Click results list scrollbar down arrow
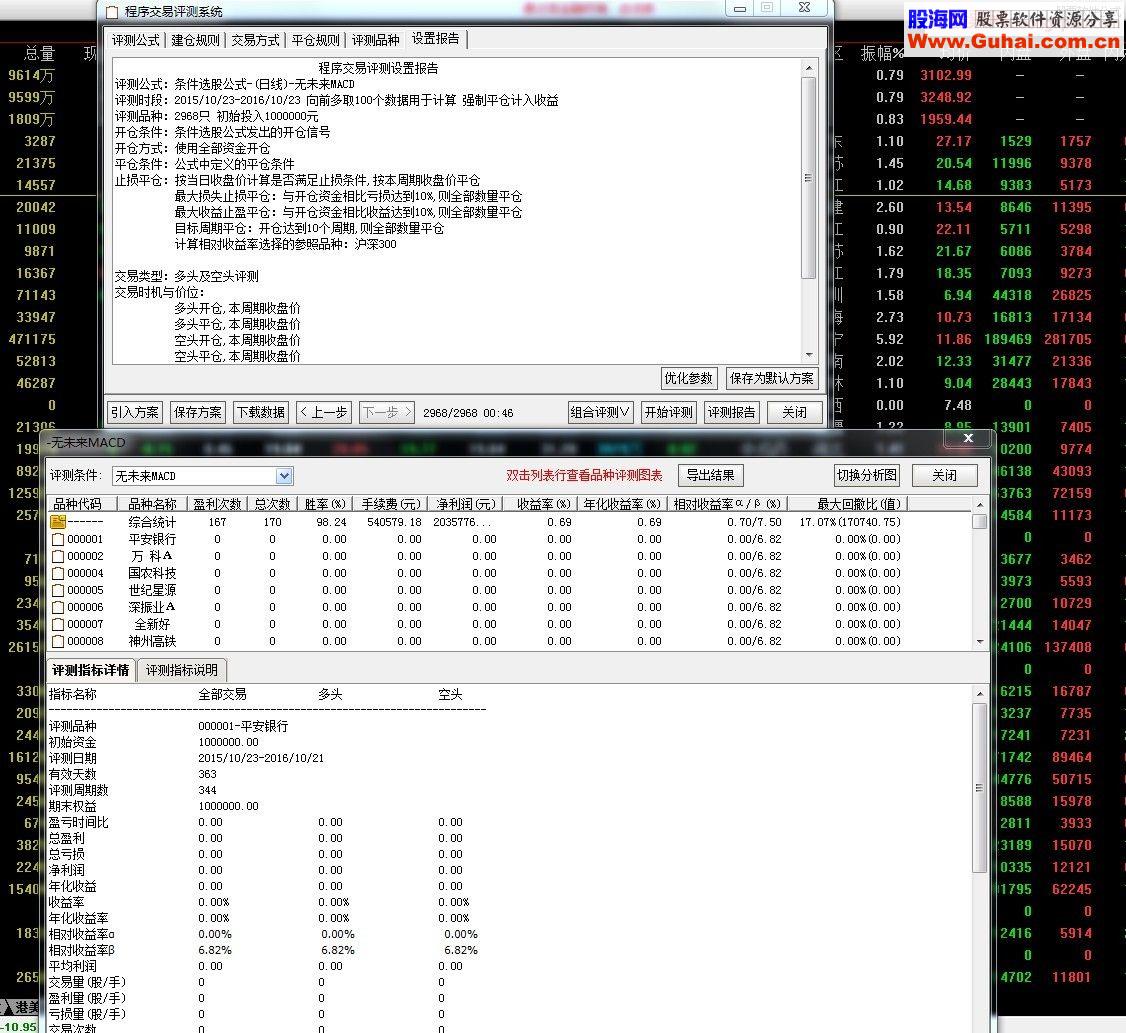 980,641
